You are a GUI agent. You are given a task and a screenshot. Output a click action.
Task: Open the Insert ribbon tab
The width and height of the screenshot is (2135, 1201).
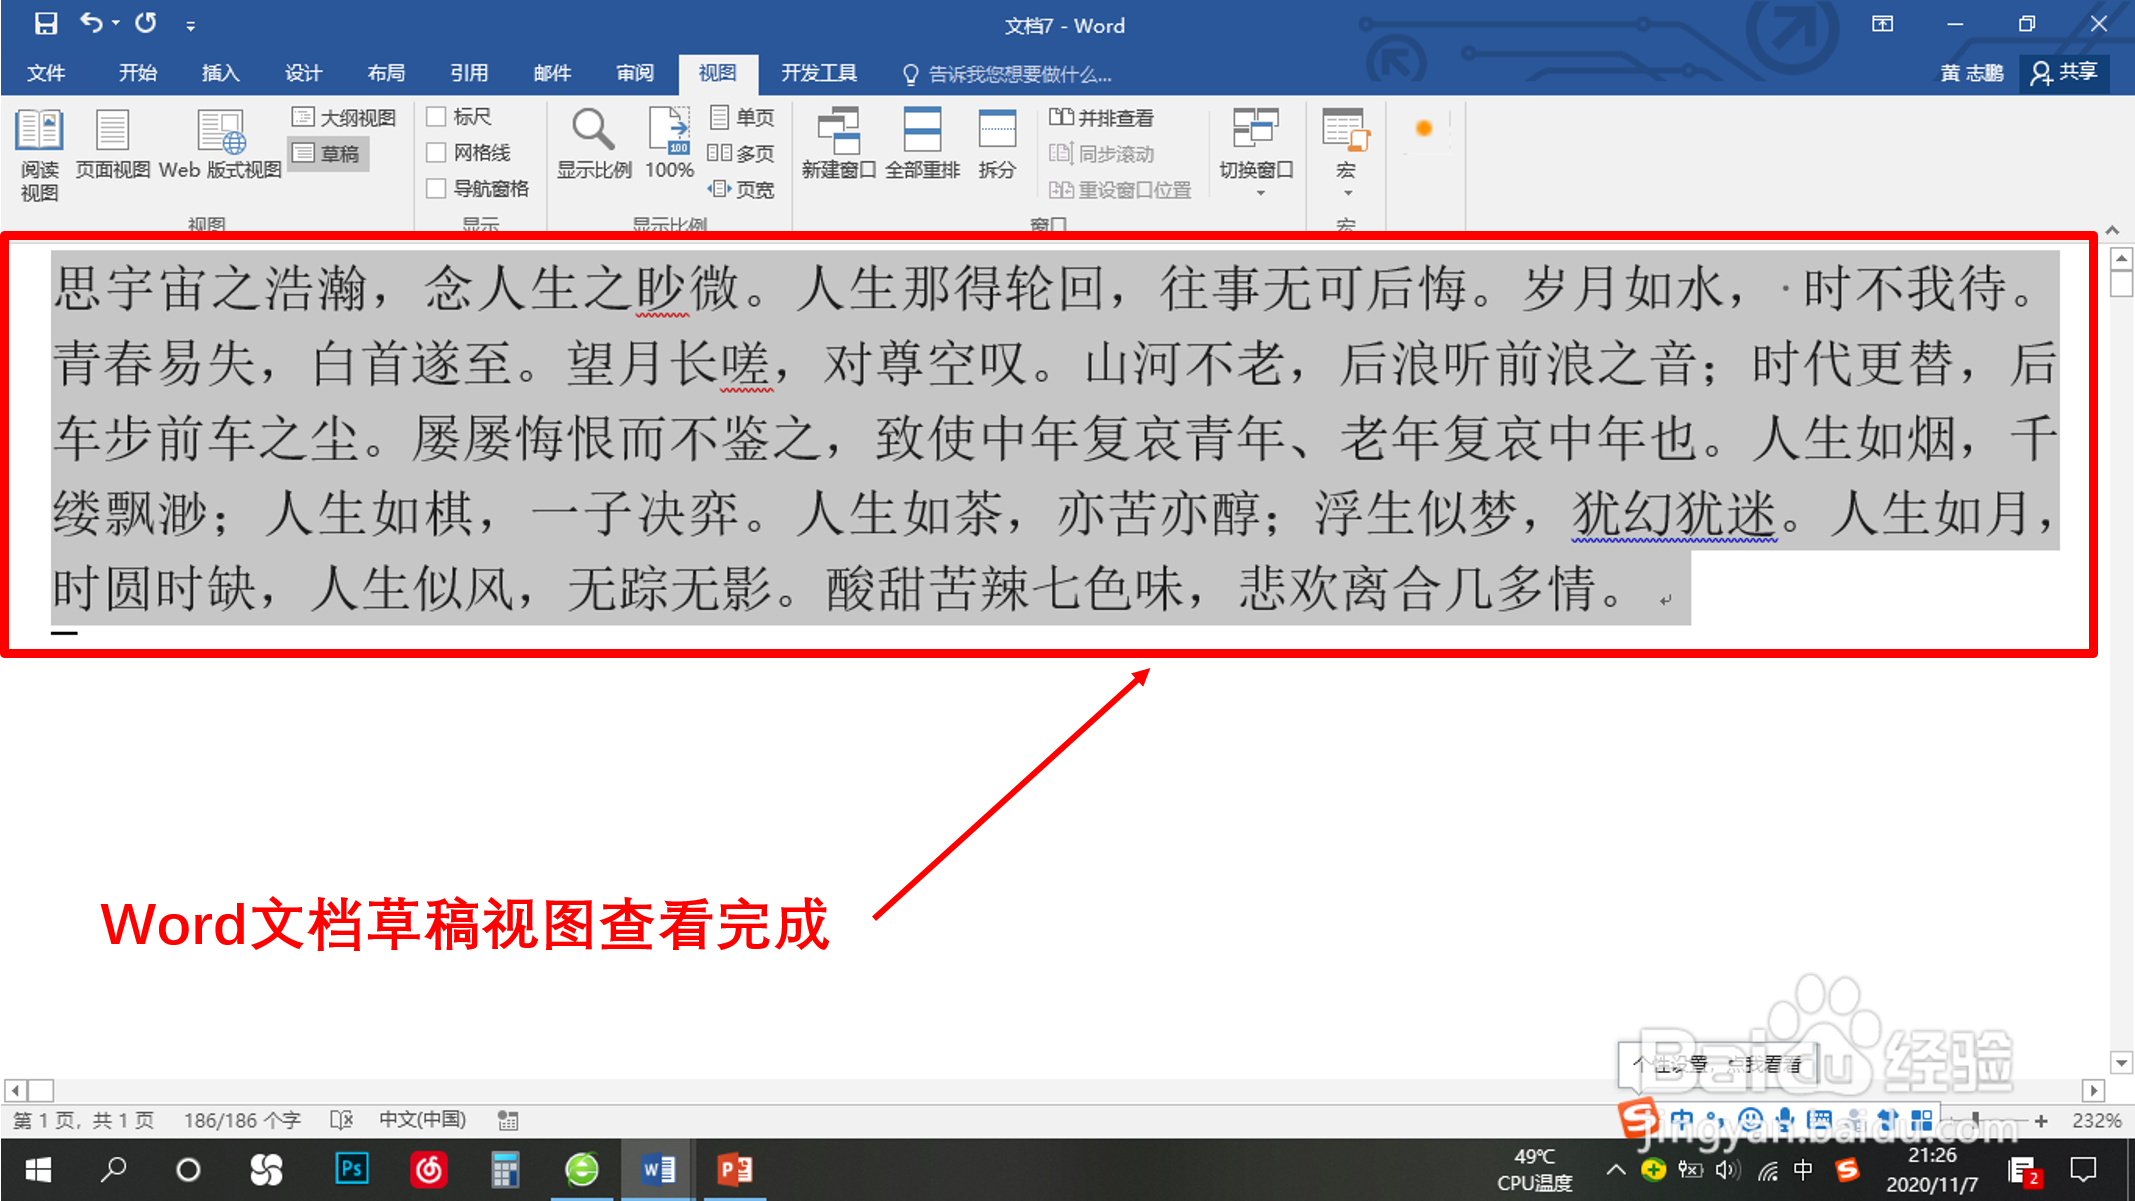coord(220,73)
